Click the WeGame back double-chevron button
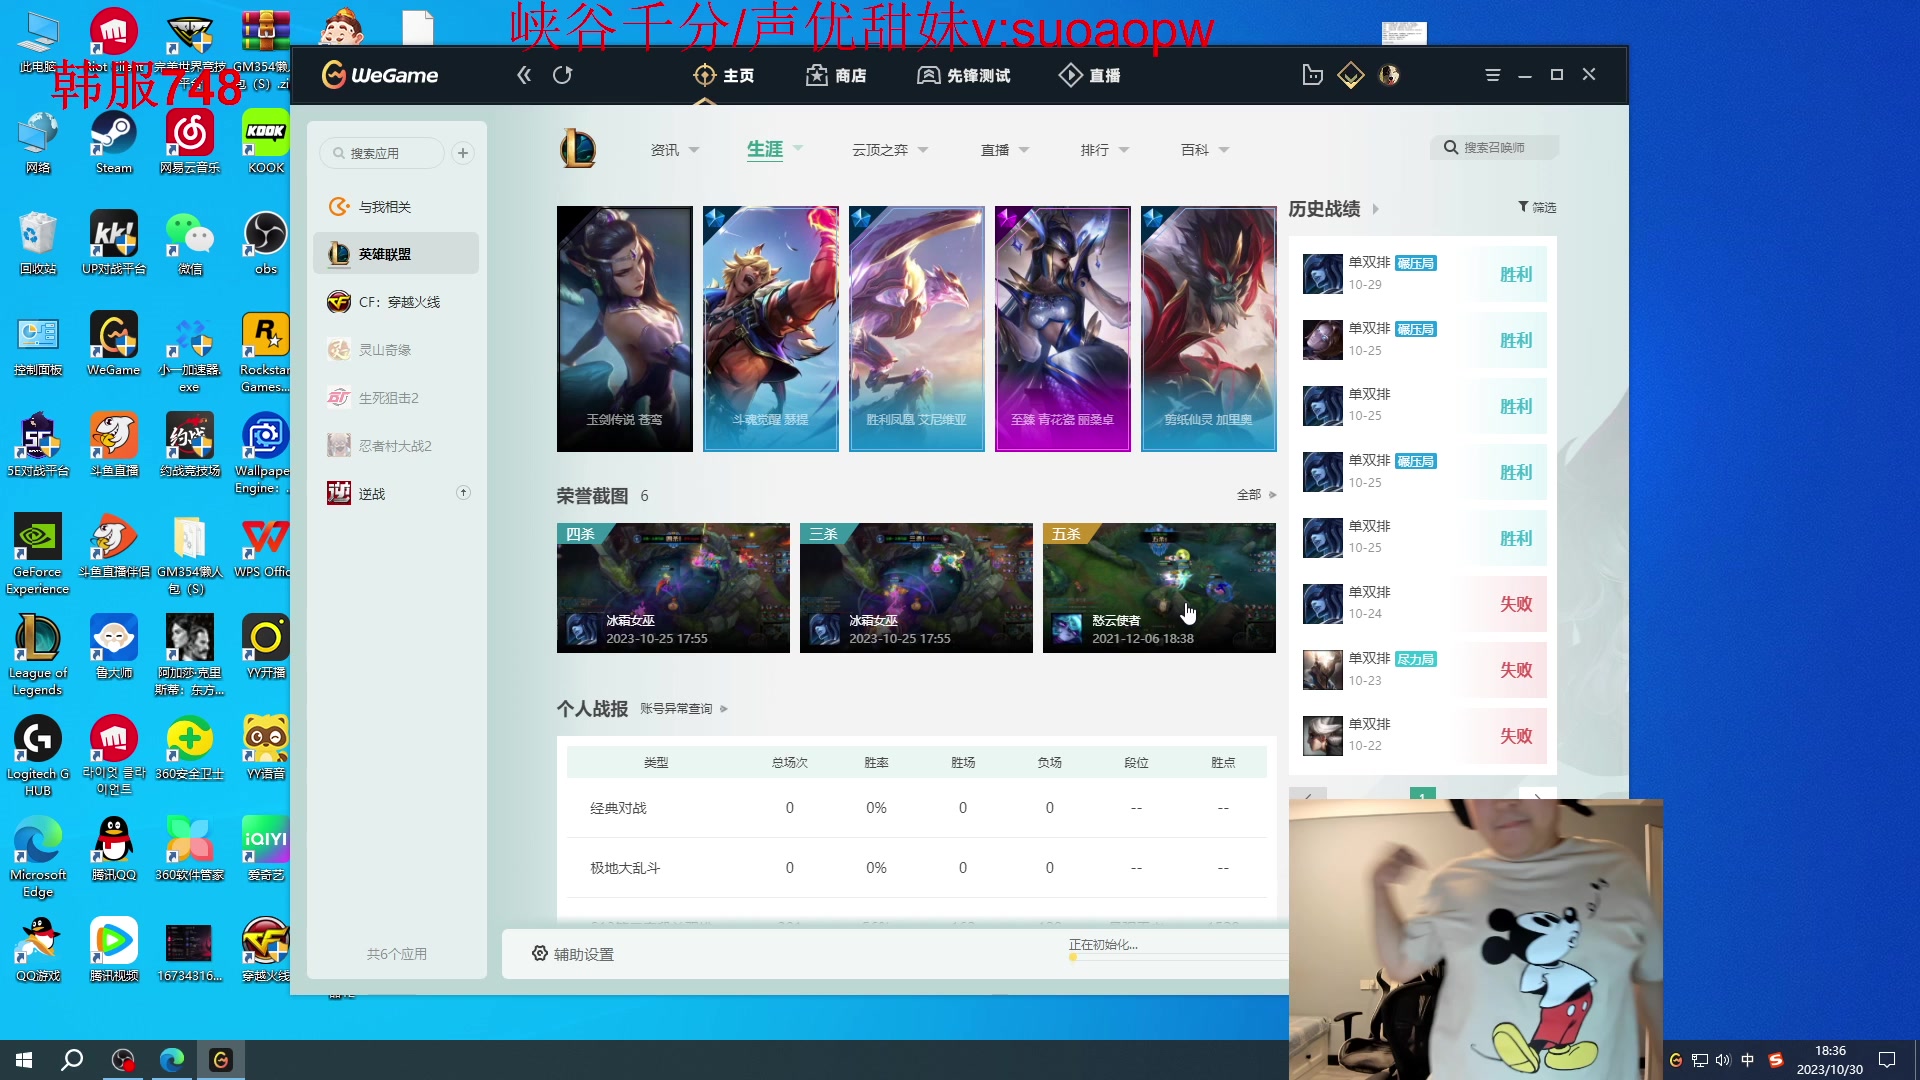 click(524, 75)
